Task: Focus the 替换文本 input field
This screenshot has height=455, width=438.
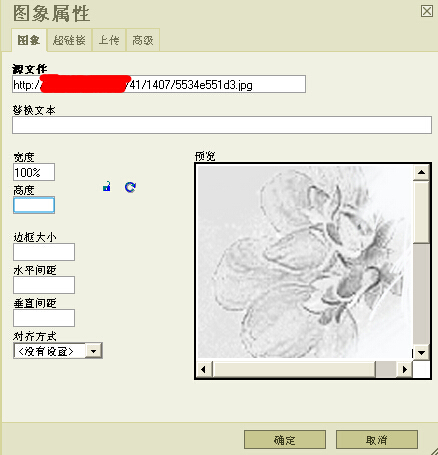Action: pyautogui.click(x=222, y=125)
